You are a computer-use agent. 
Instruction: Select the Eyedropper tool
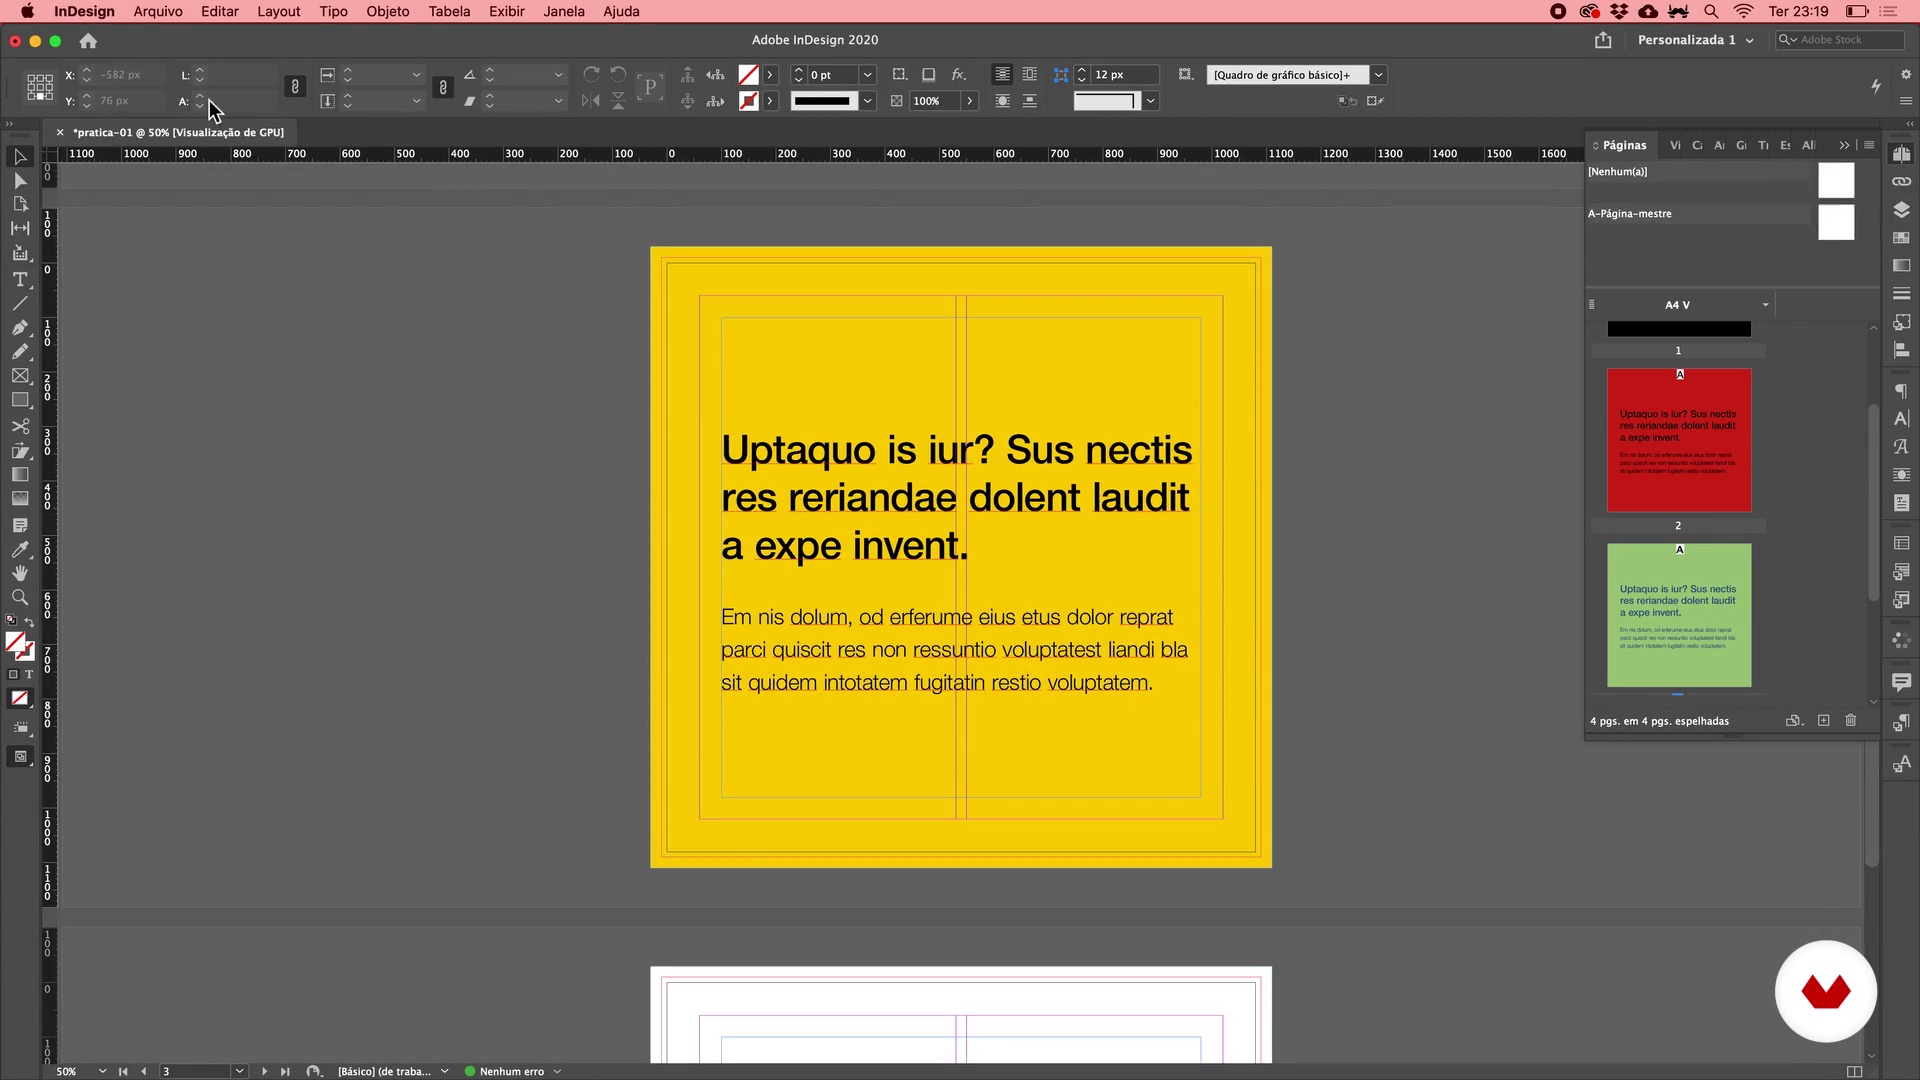coord(20,549)
